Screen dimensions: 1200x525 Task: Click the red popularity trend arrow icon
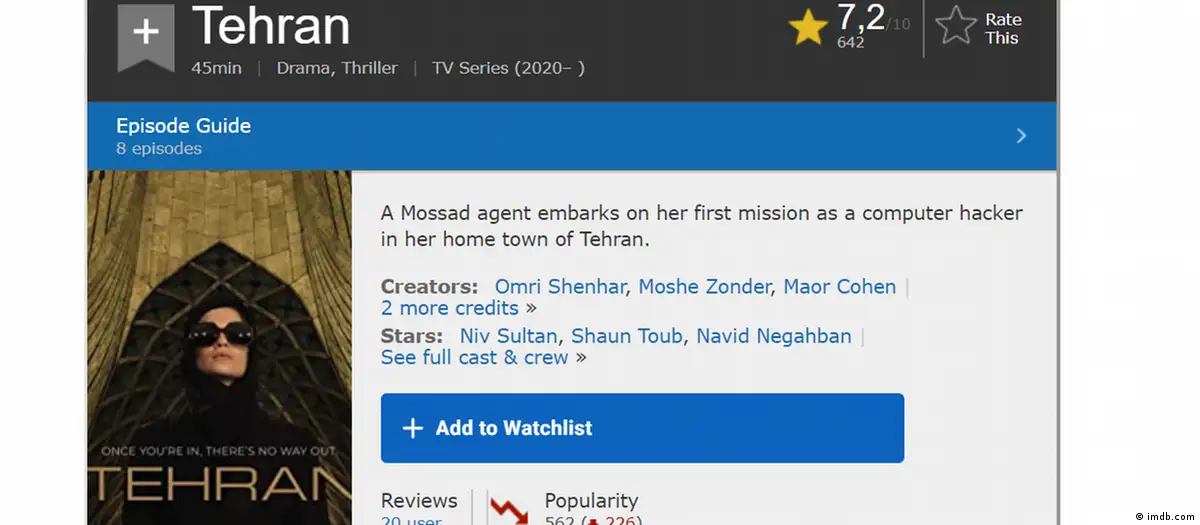(509, 509)
